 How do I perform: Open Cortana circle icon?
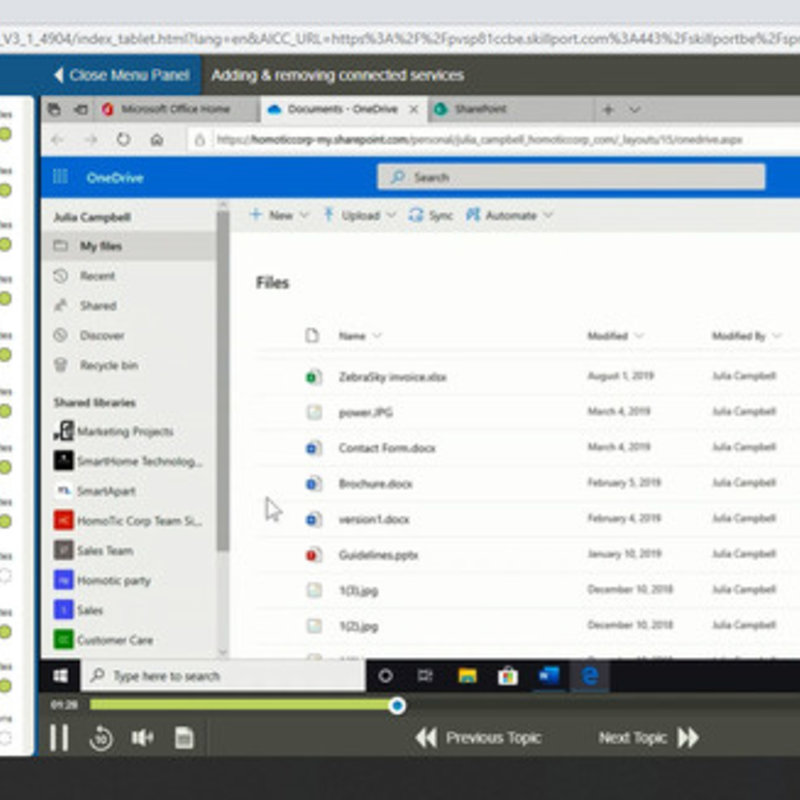click(x=385, y=676)
